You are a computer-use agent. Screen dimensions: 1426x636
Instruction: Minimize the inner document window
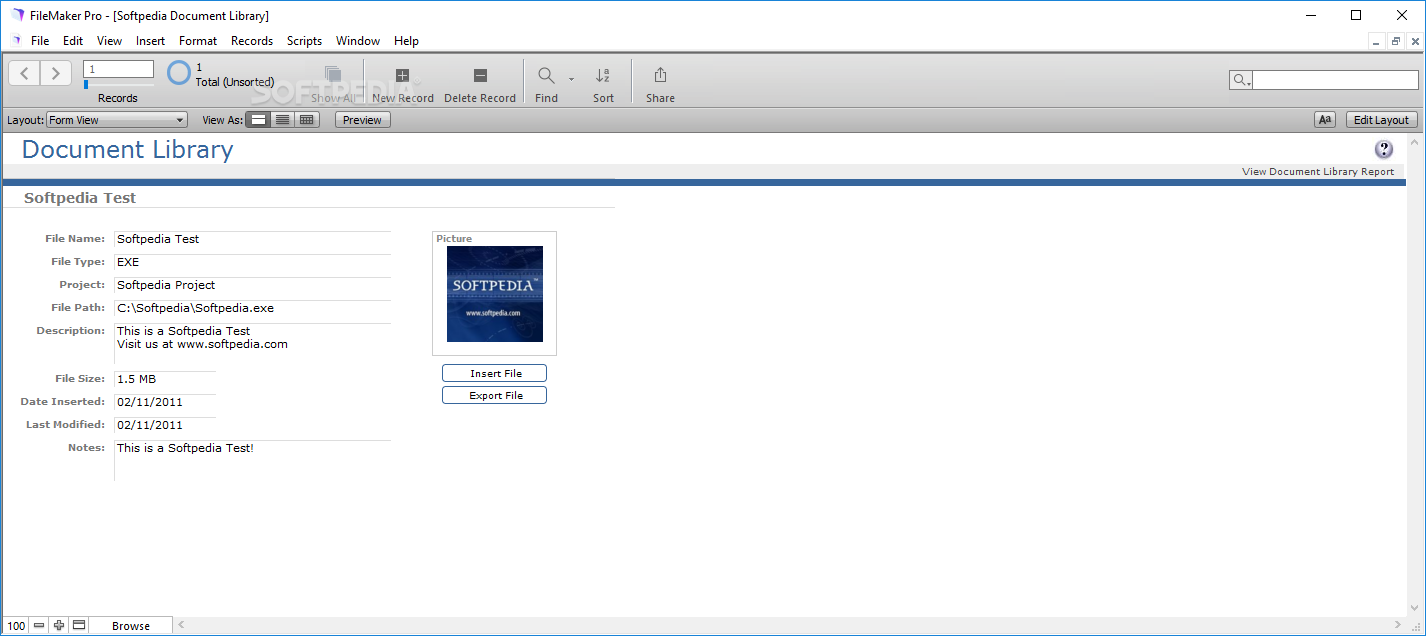[1377, 41]
